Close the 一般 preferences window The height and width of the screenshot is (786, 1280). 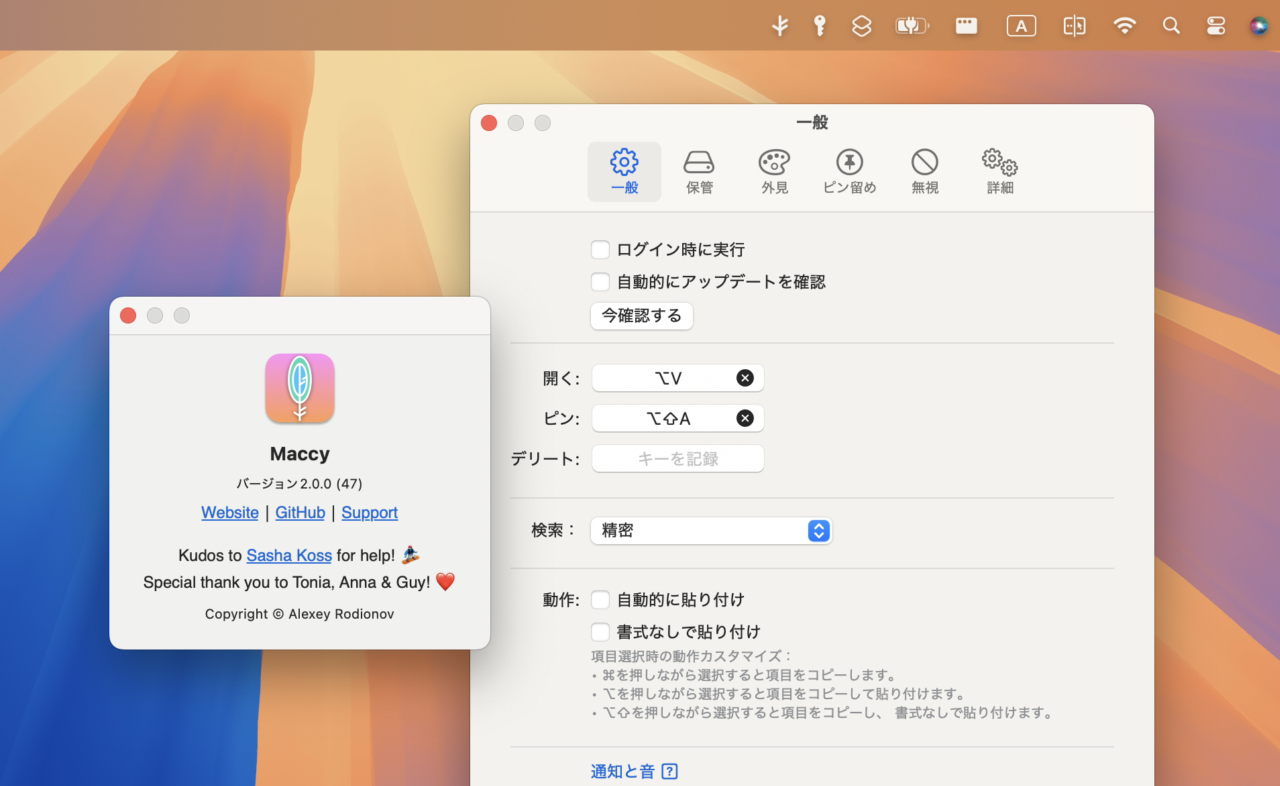489,123
